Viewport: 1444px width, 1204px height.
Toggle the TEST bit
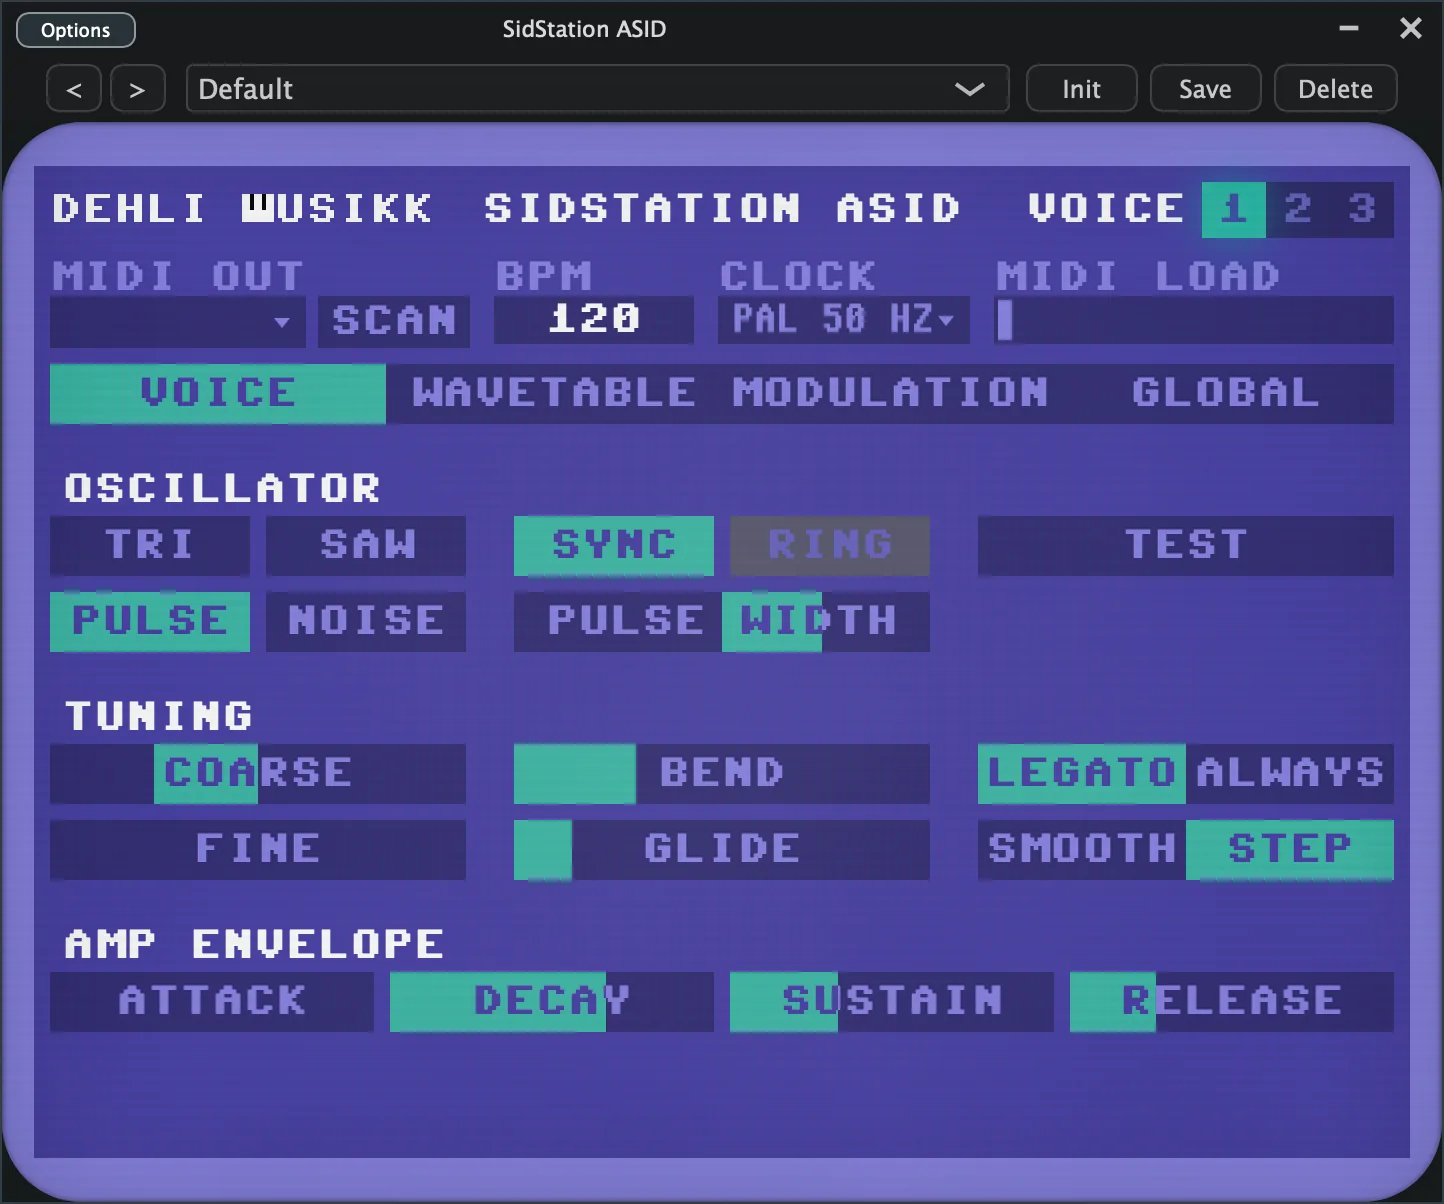(1186, 545)
